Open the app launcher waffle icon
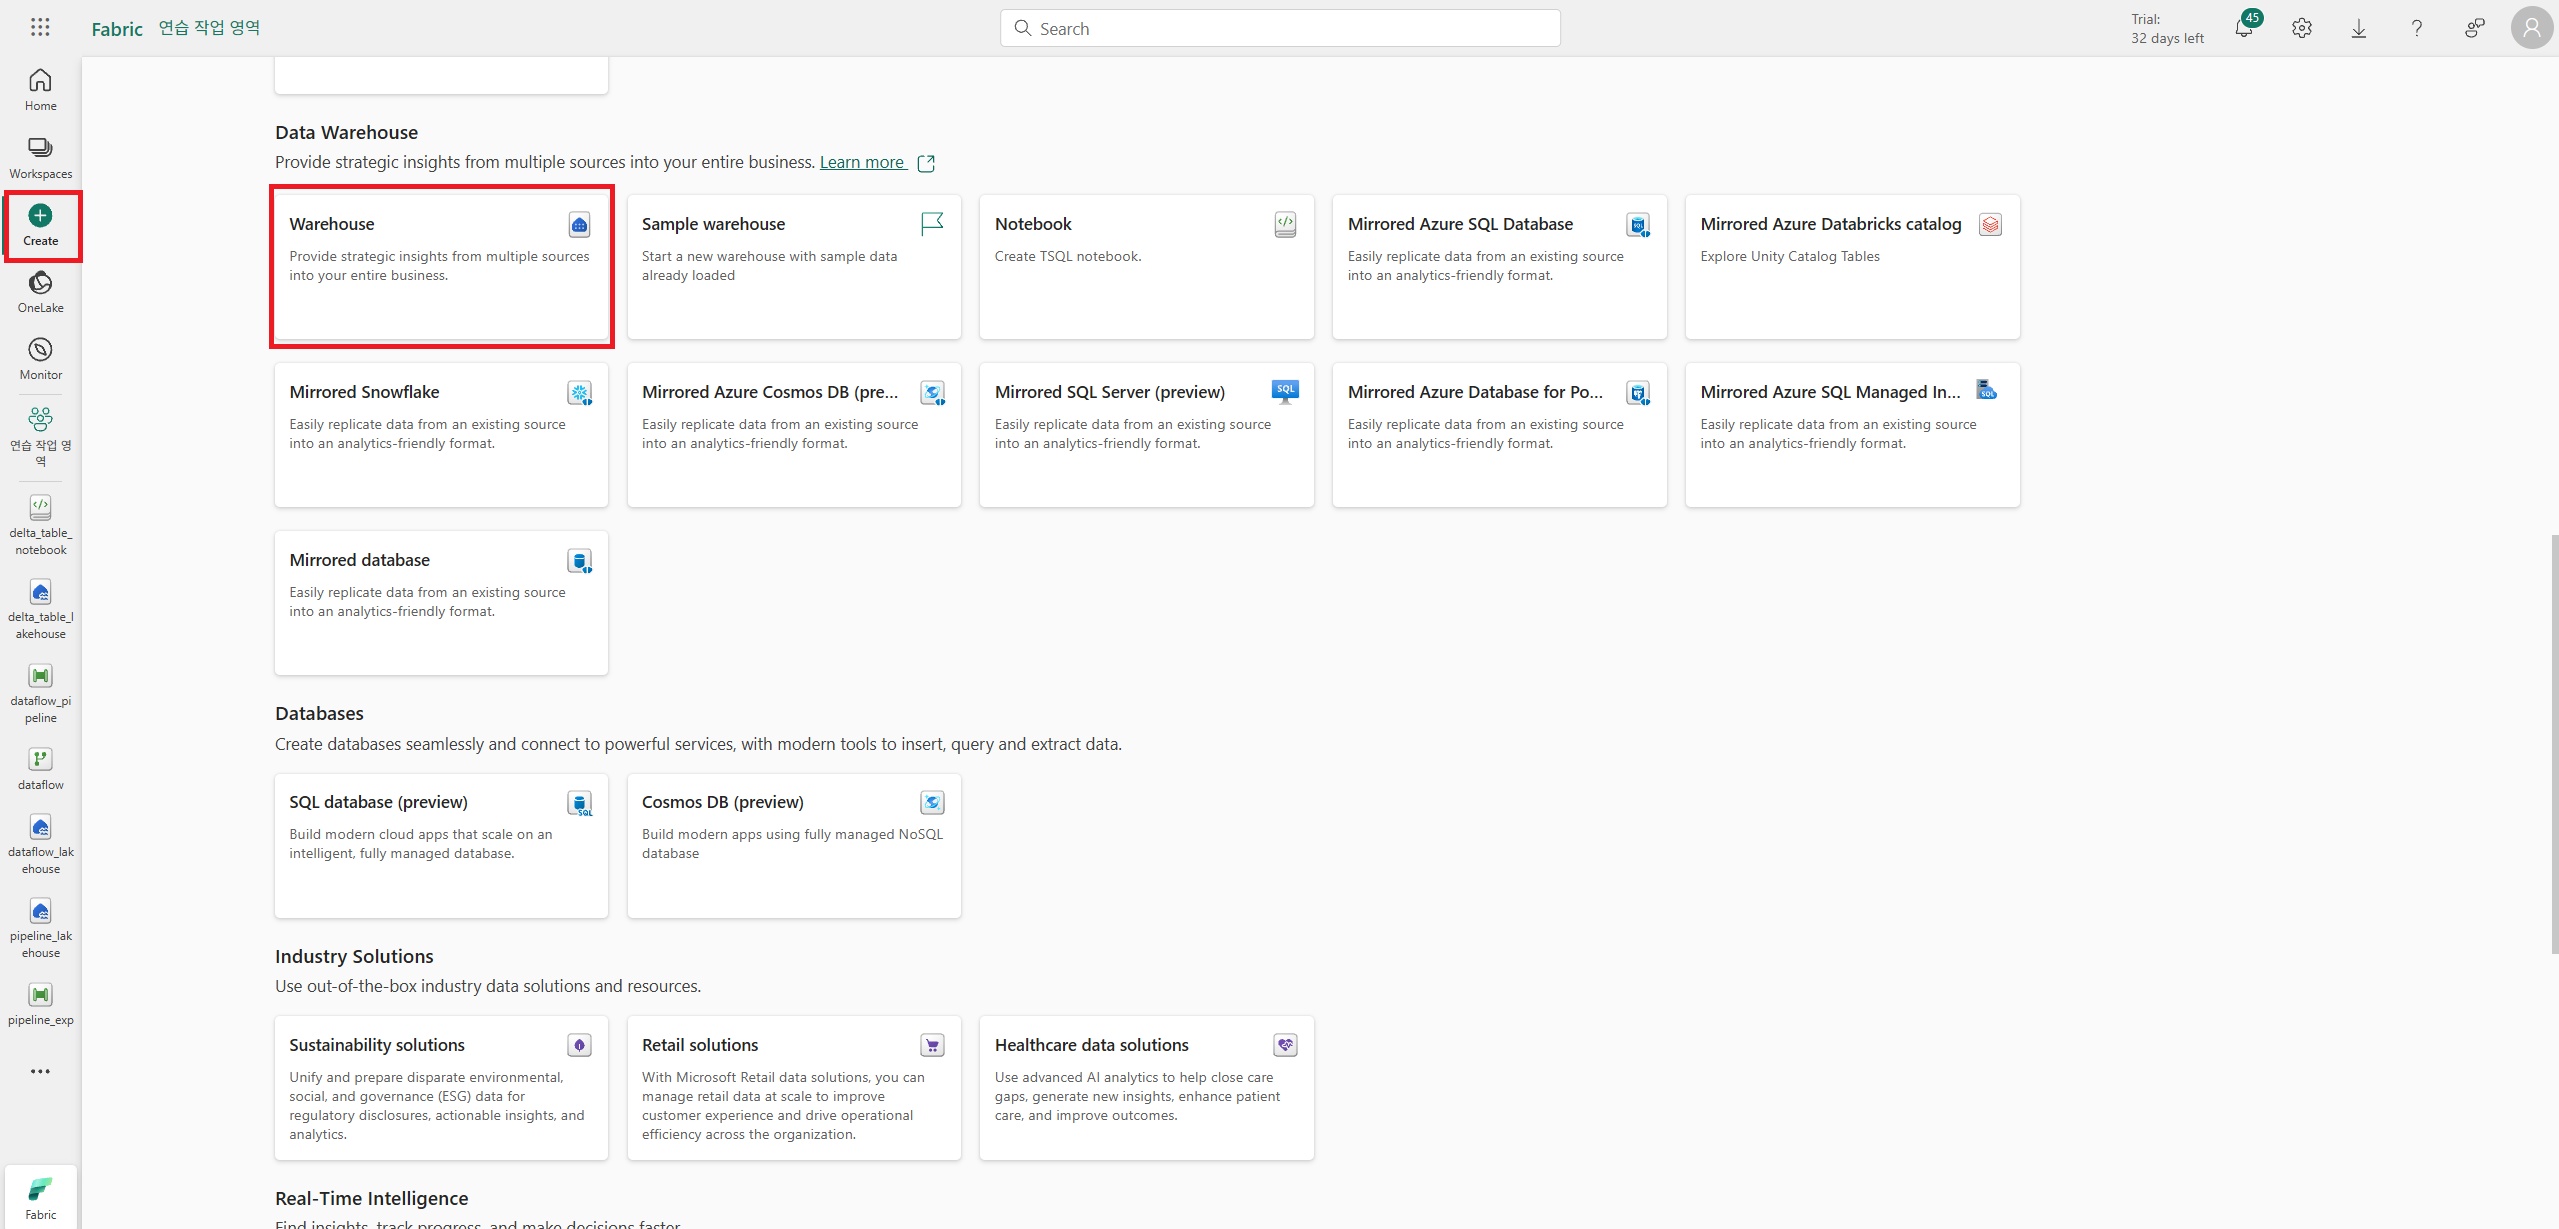 click(x=40, y=28)
